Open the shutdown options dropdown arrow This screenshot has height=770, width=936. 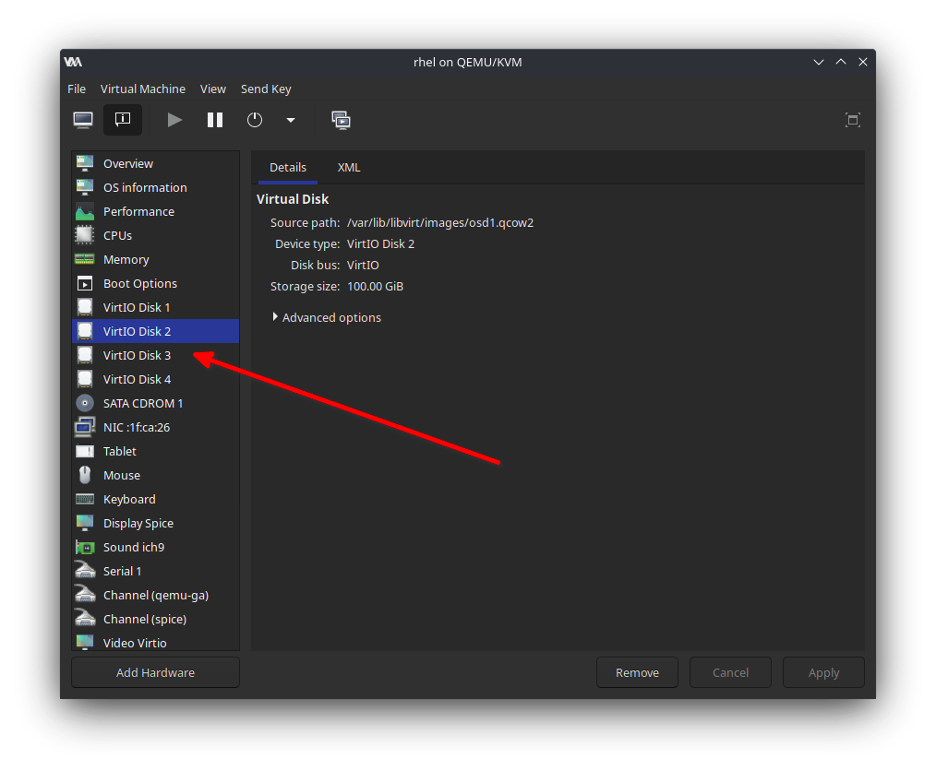[x=290, y=120]
